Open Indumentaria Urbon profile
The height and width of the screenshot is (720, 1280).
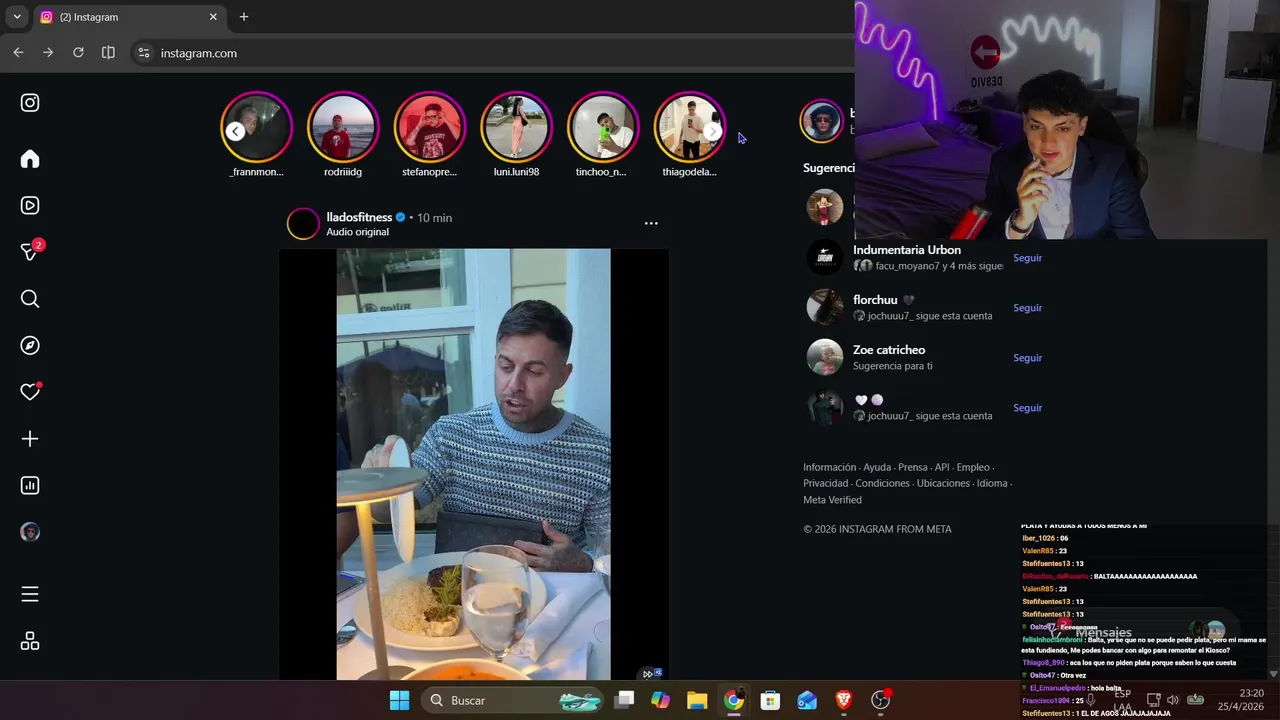pyautogui.click(x=906, y=250)
